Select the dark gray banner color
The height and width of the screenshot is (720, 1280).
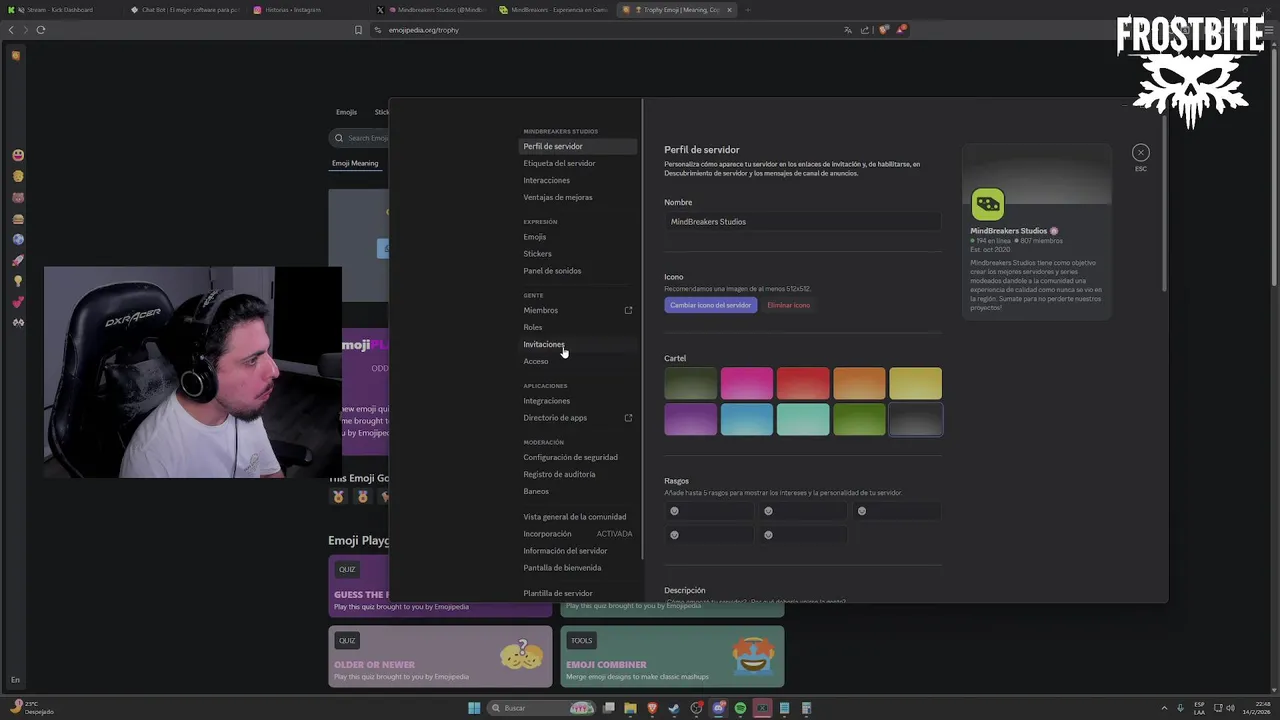point(915,419)
